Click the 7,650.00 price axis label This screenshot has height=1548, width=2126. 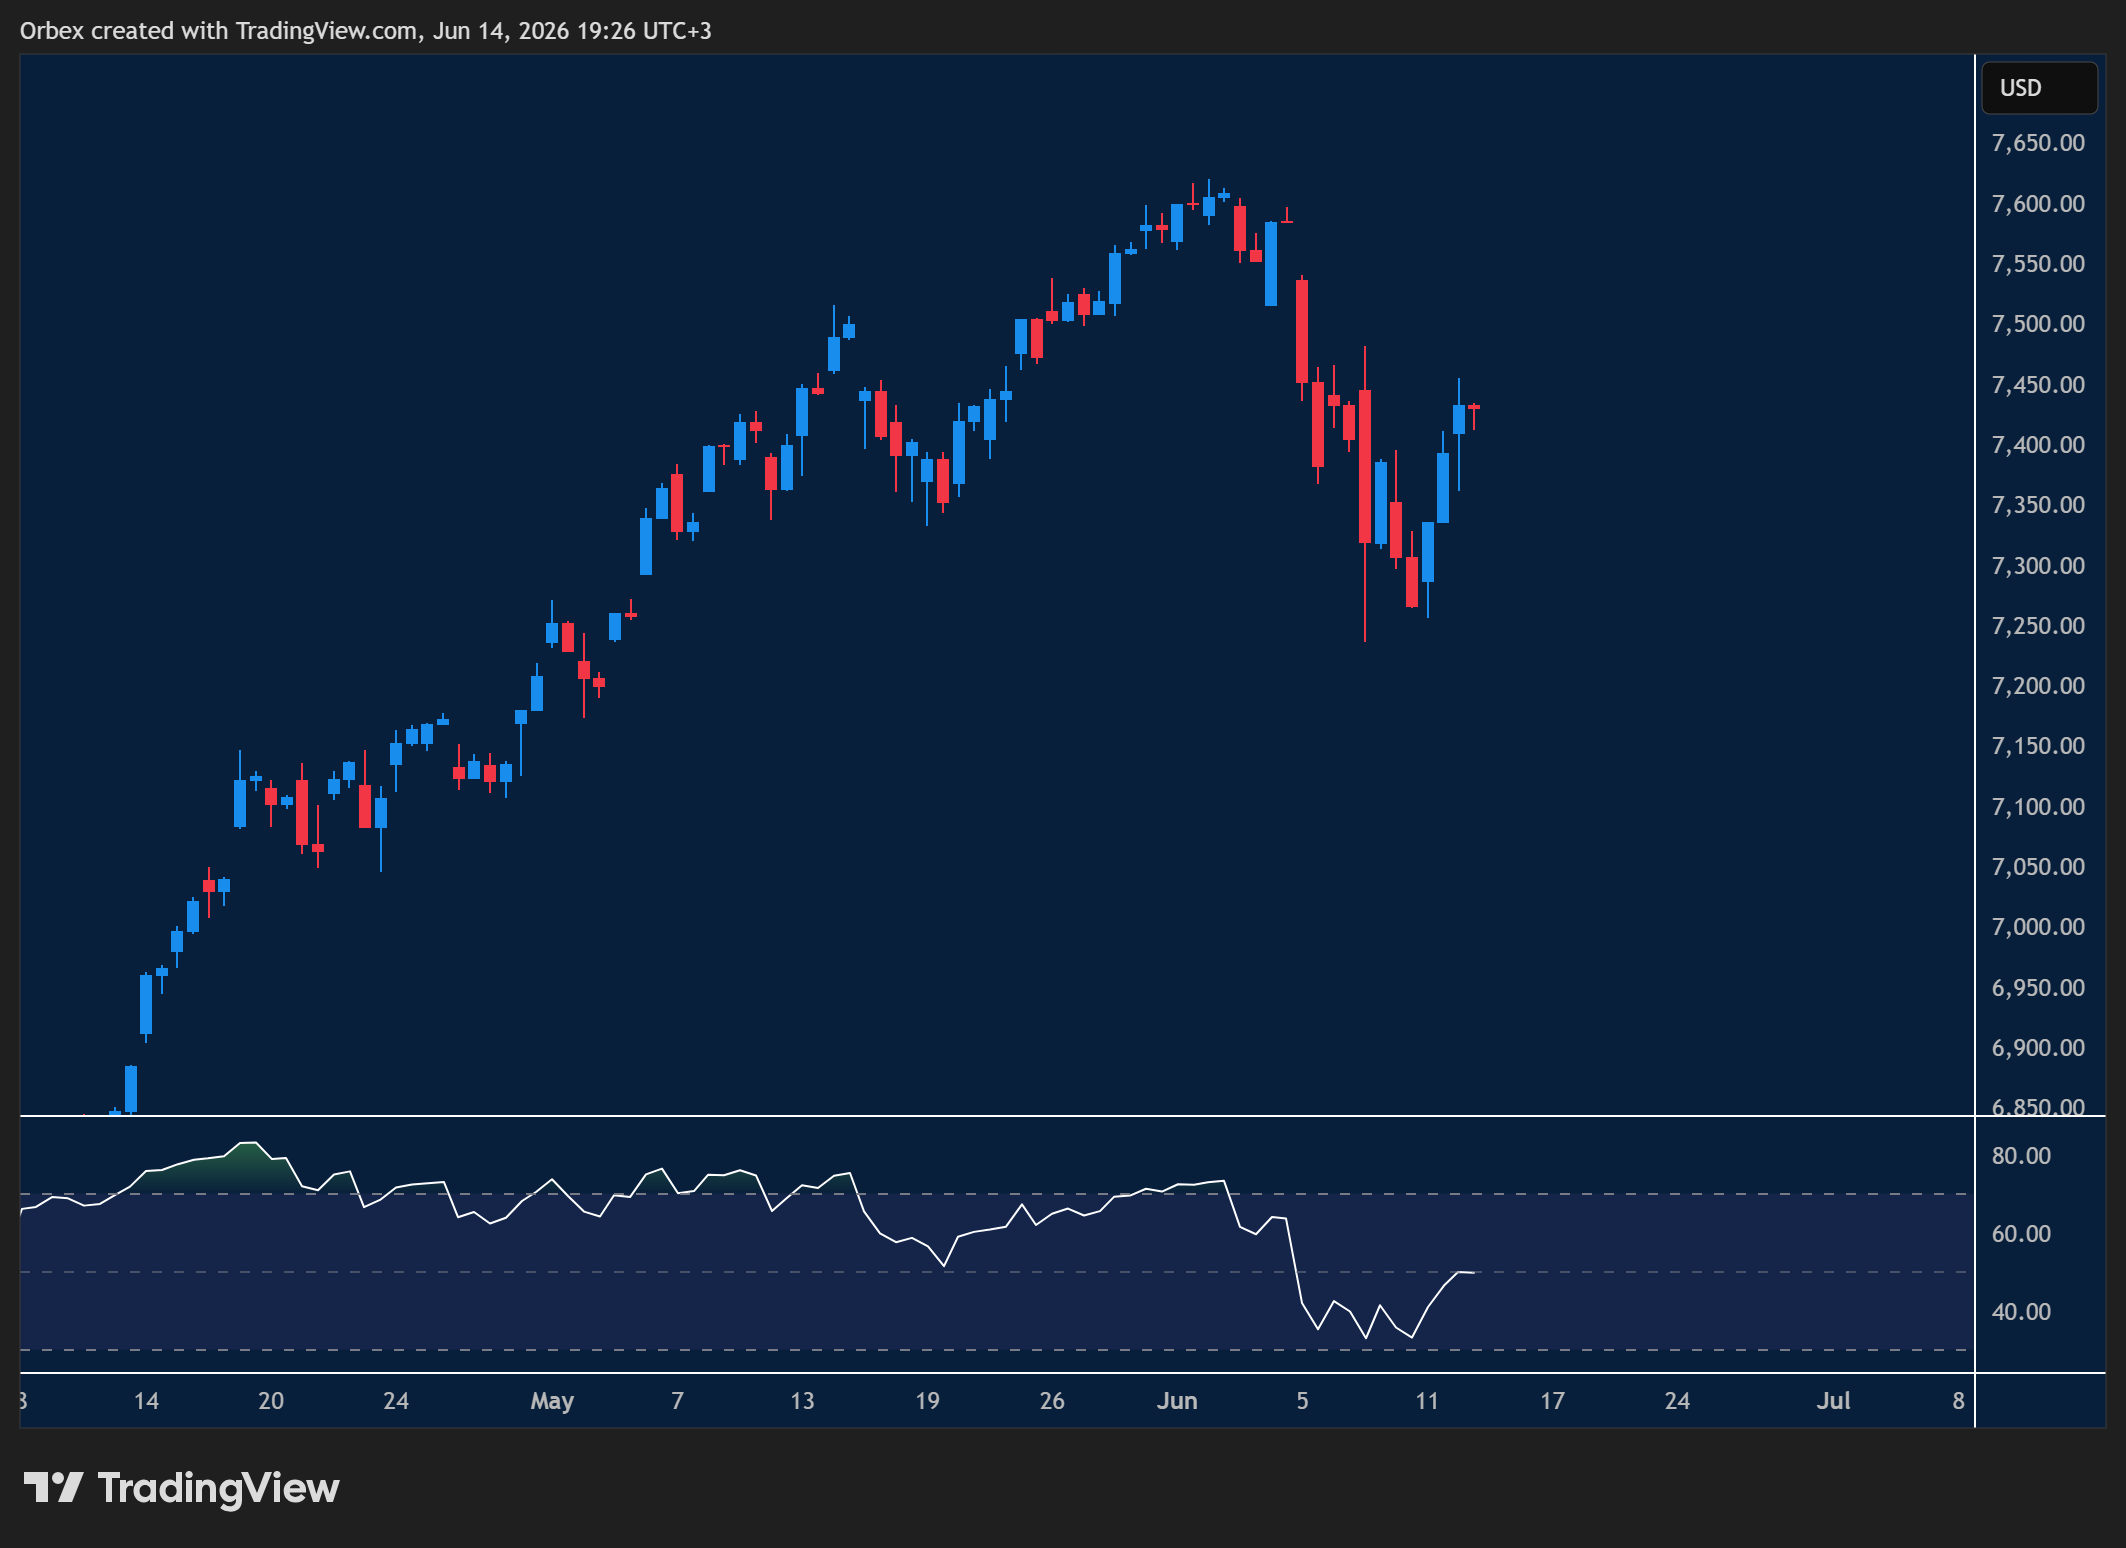[x=2038, y=143]
